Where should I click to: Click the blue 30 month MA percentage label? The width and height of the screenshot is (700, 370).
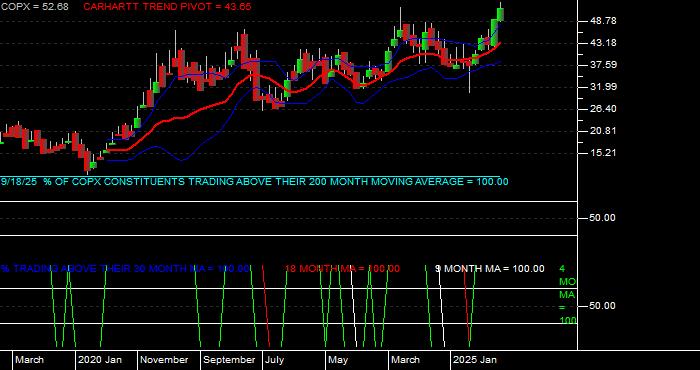[x=125, y=269]
